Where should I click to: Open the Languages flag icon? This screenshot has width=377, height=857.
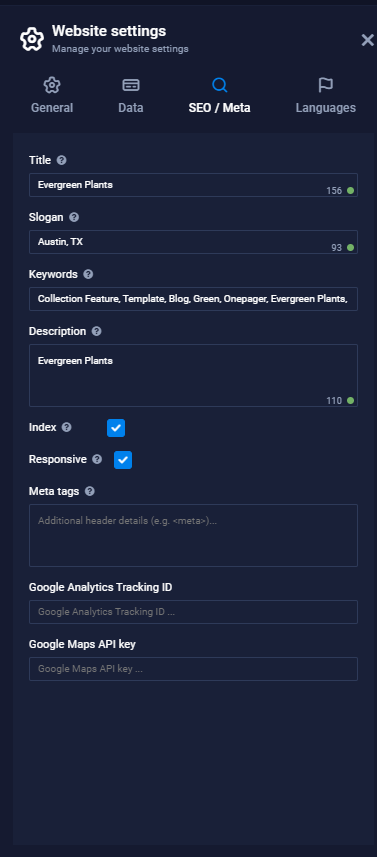(x=326, y=85)
